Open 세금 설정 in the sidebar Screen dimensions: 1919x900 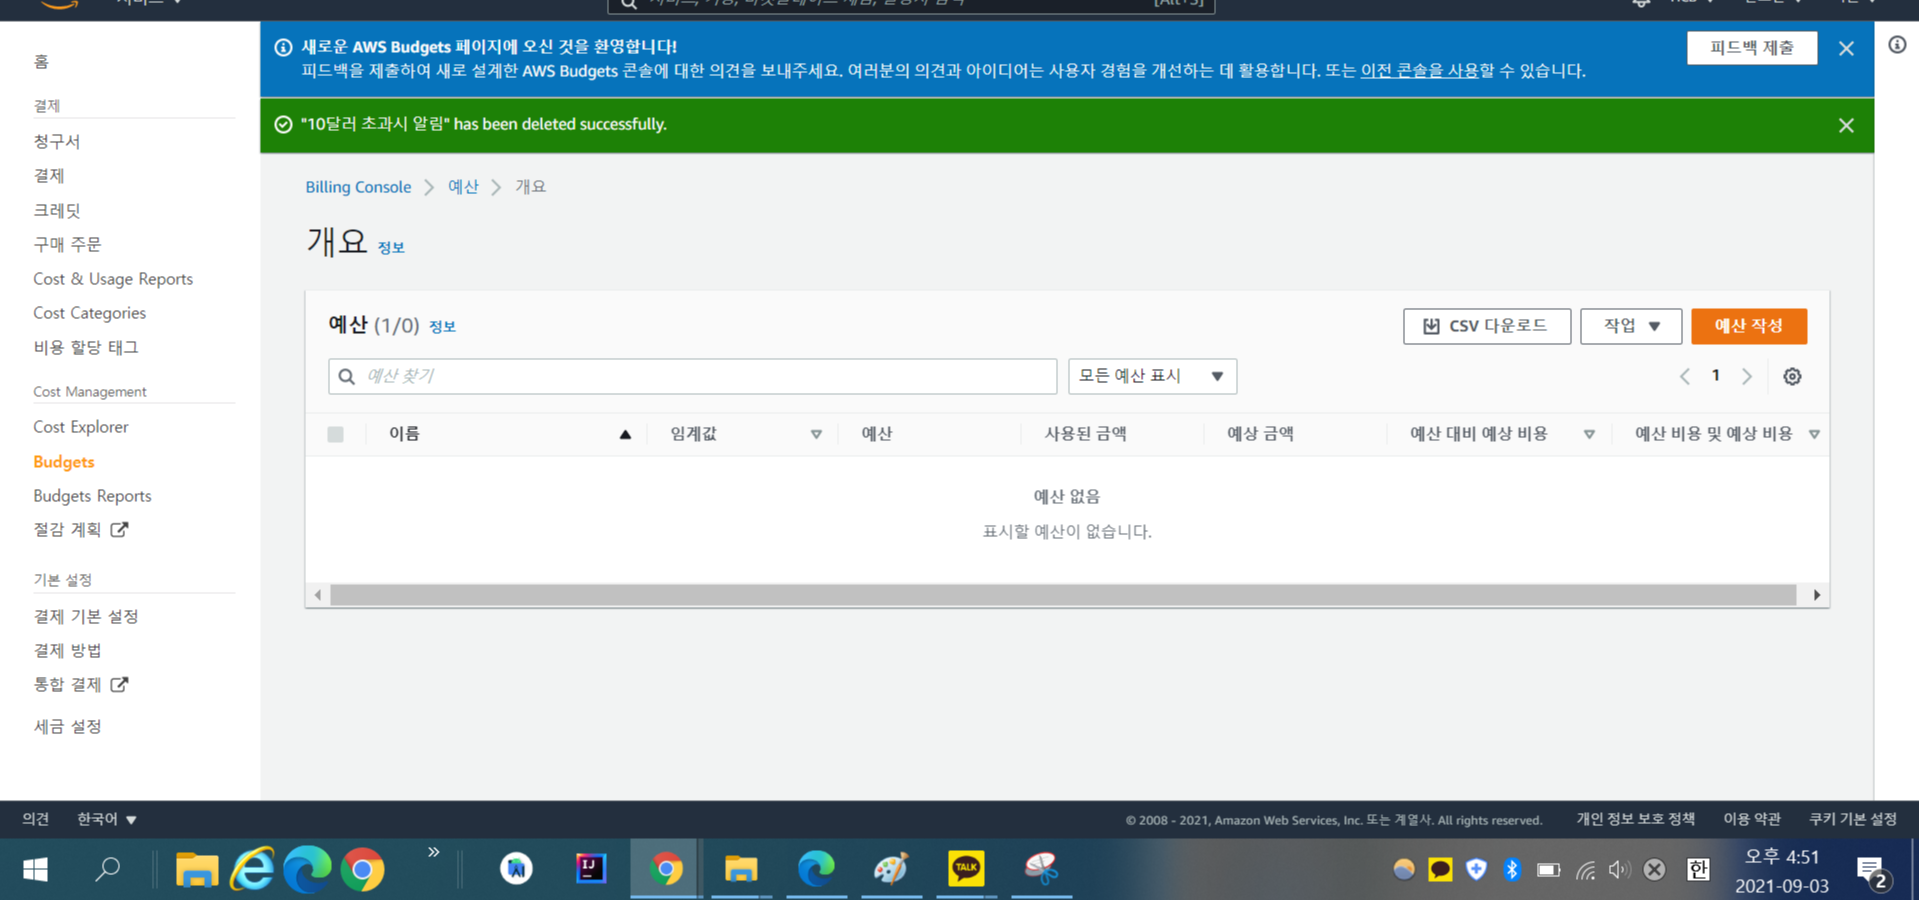tap(67, 727)
